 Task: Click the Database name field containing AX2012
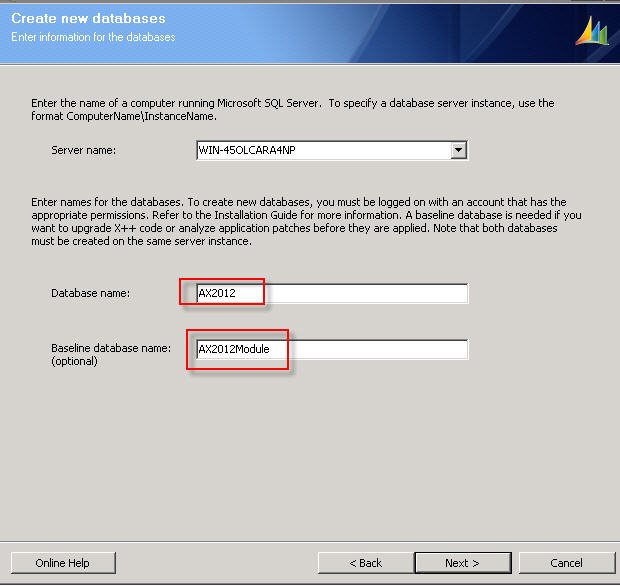coord(332,293)
